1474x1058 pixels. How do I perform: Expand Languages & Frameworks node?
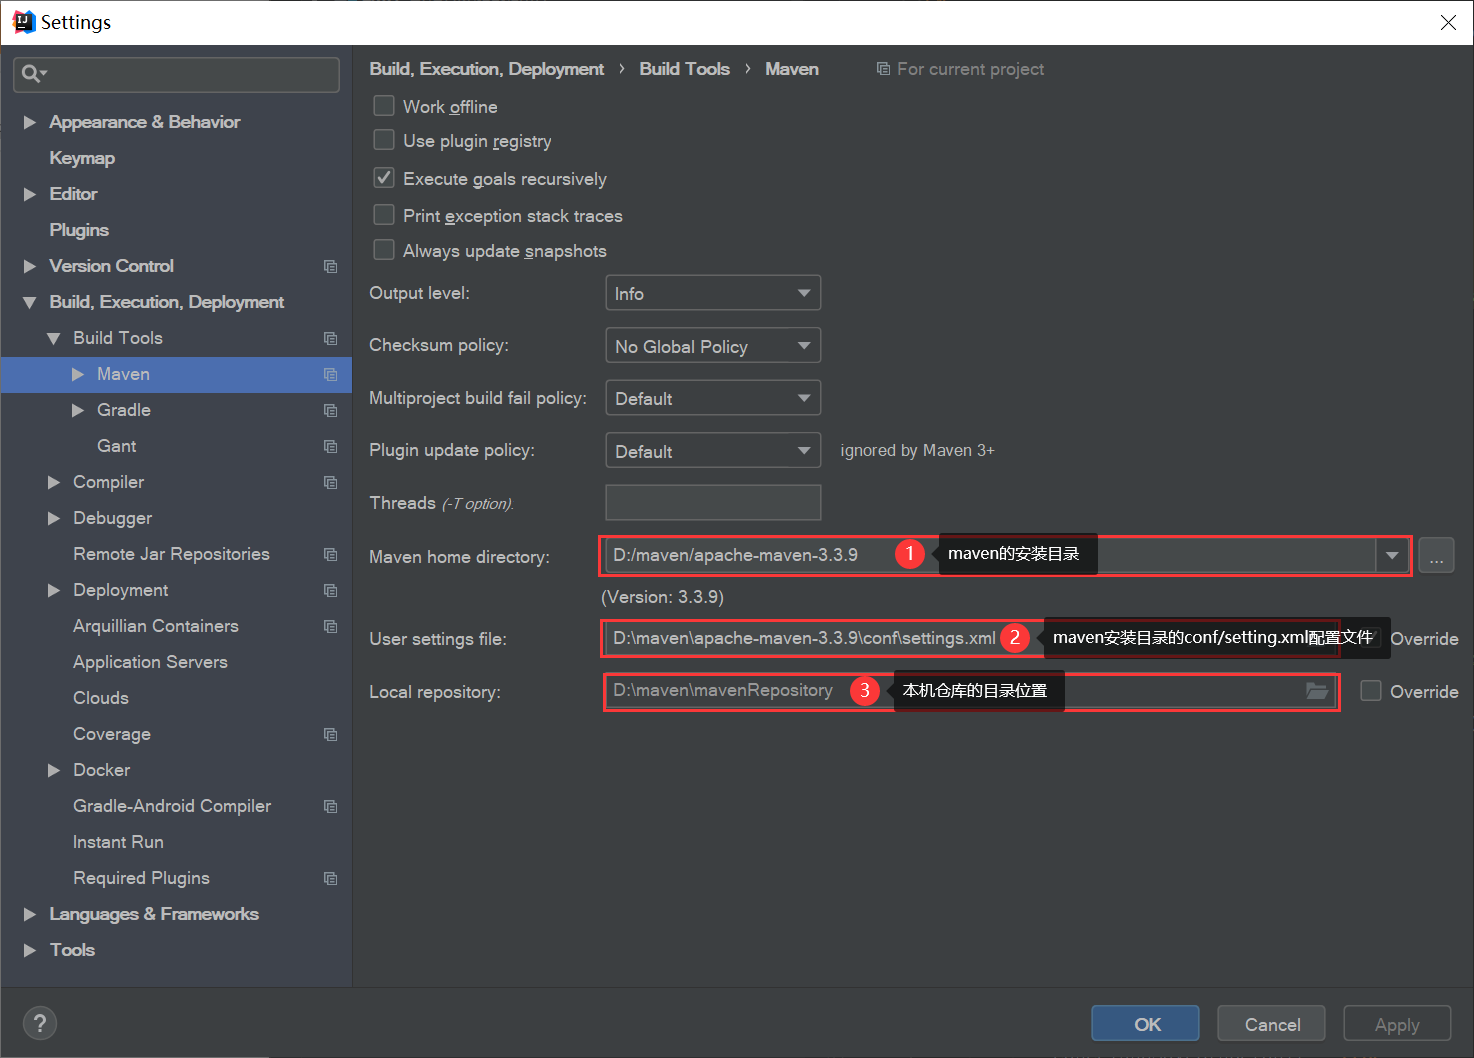pos(30,914)
